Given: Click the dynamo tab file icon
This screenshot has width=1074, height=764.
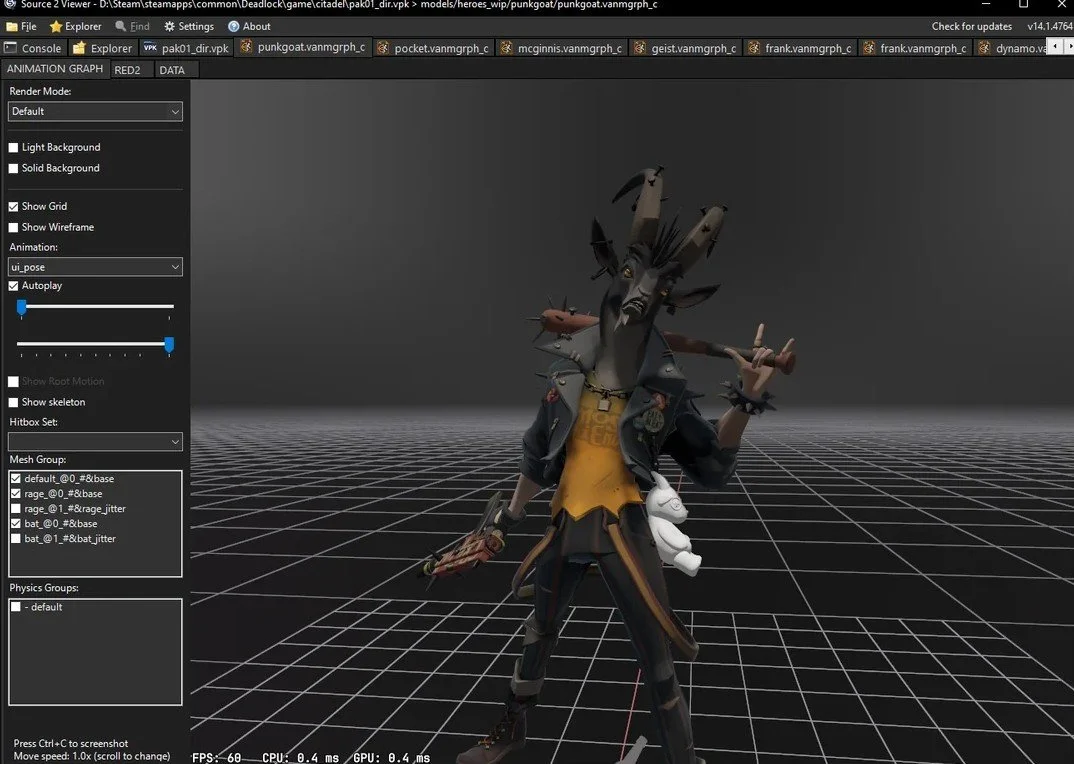Looking at the screenshot, I should [x=984, y=48].
